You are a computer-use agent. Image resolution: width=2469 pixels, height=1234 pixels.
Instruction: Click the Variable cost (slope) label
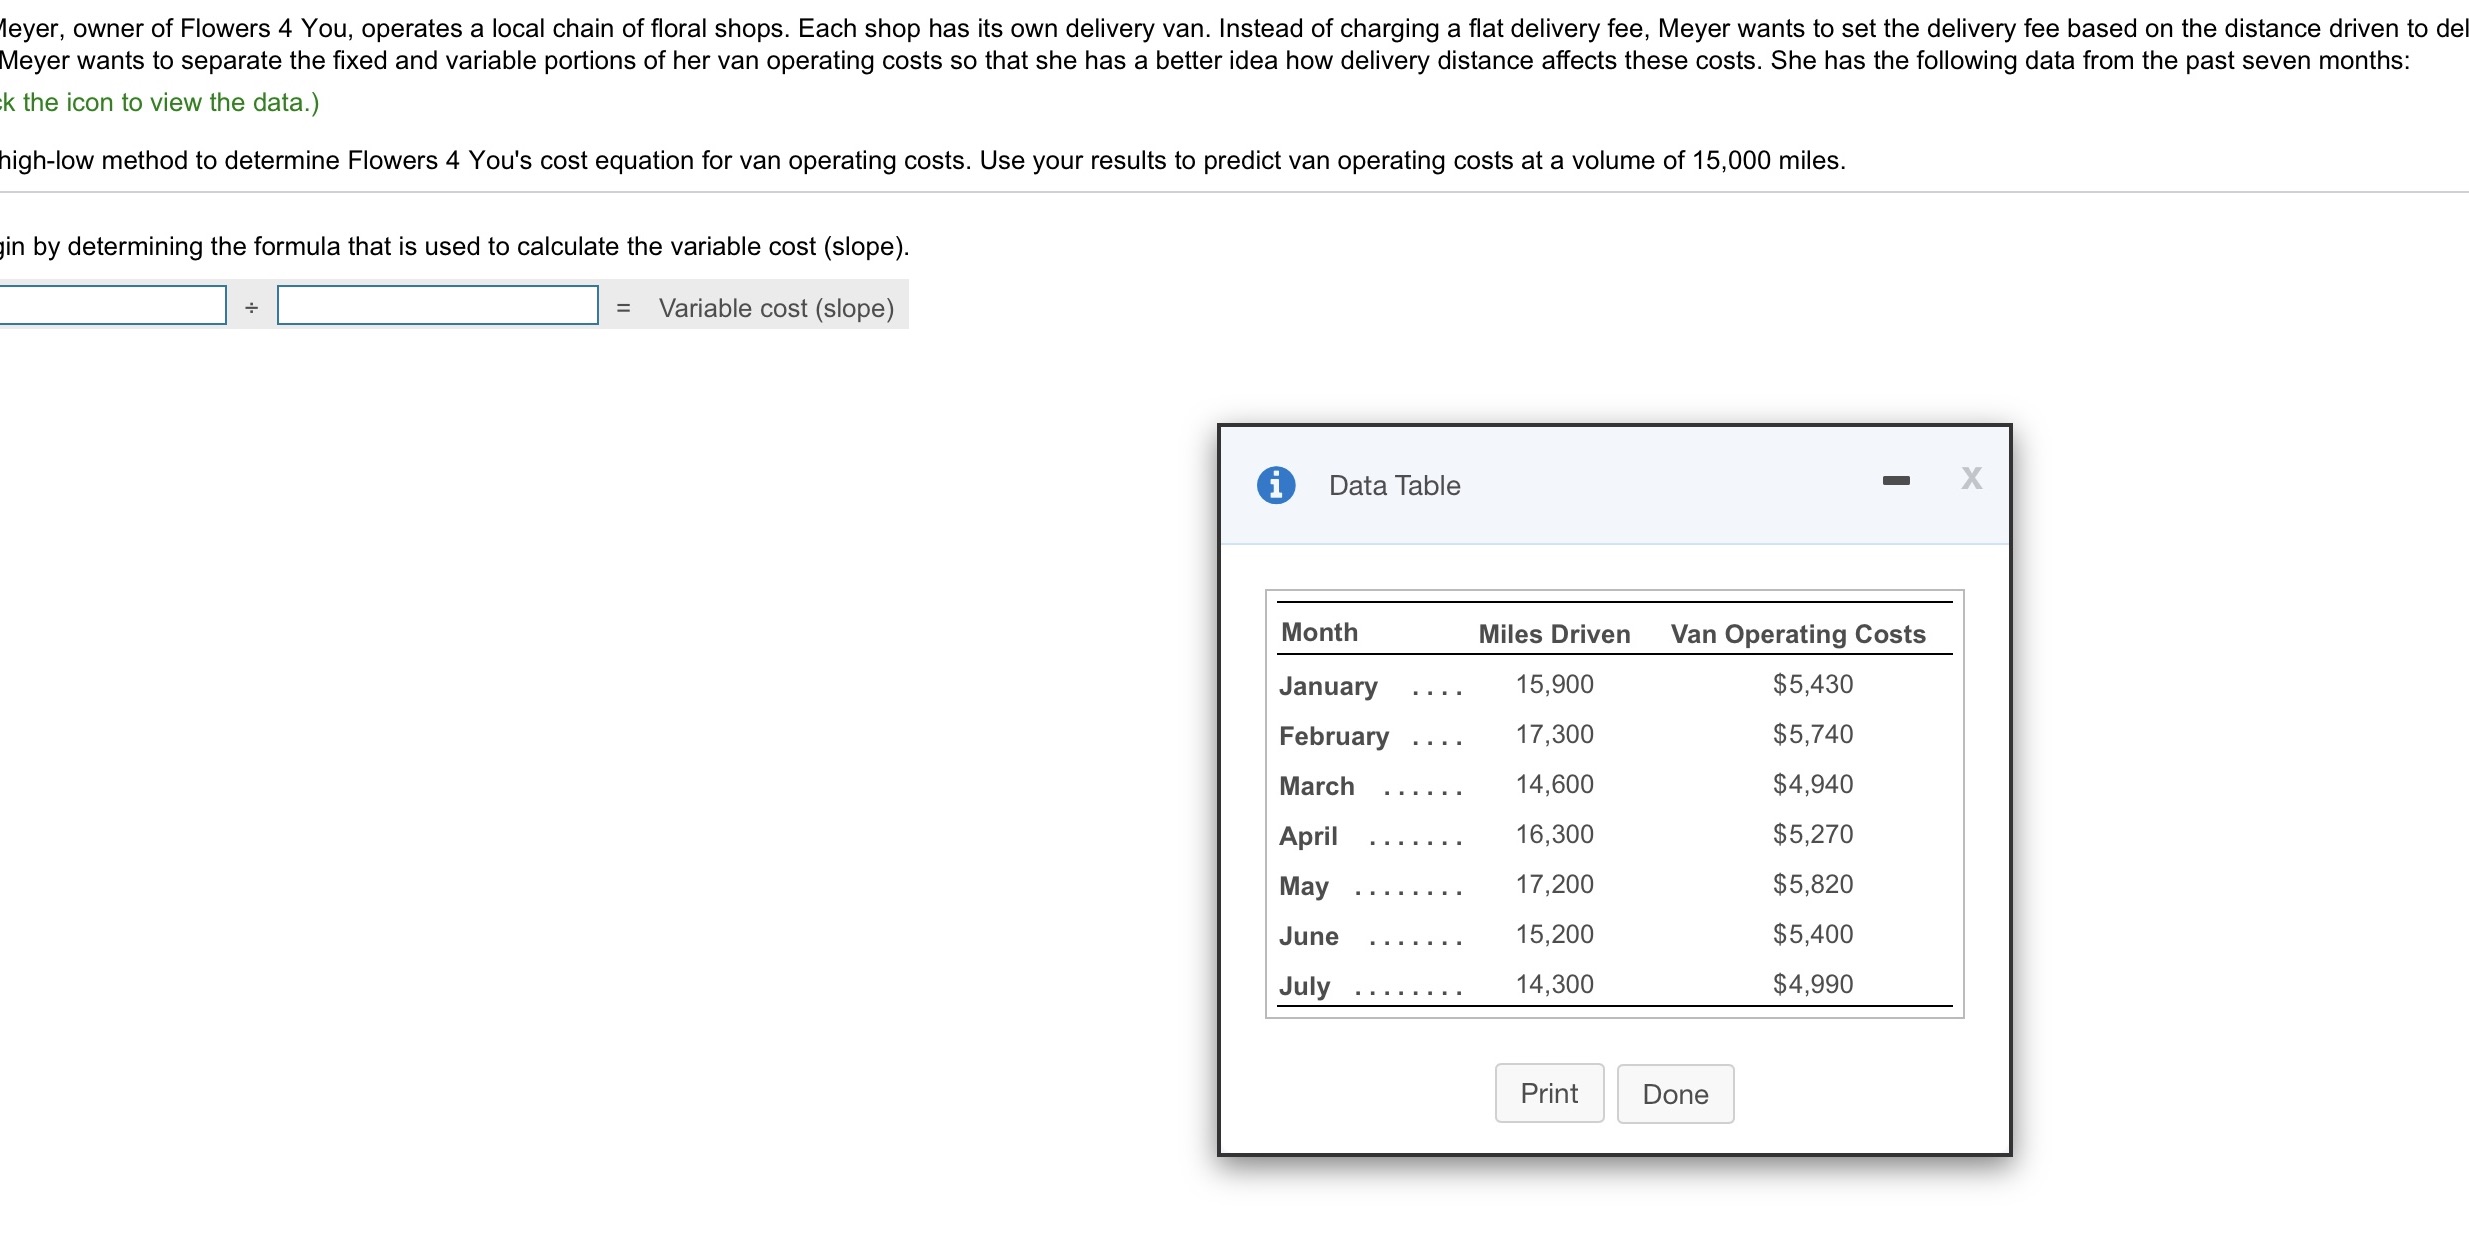[776, 308]
